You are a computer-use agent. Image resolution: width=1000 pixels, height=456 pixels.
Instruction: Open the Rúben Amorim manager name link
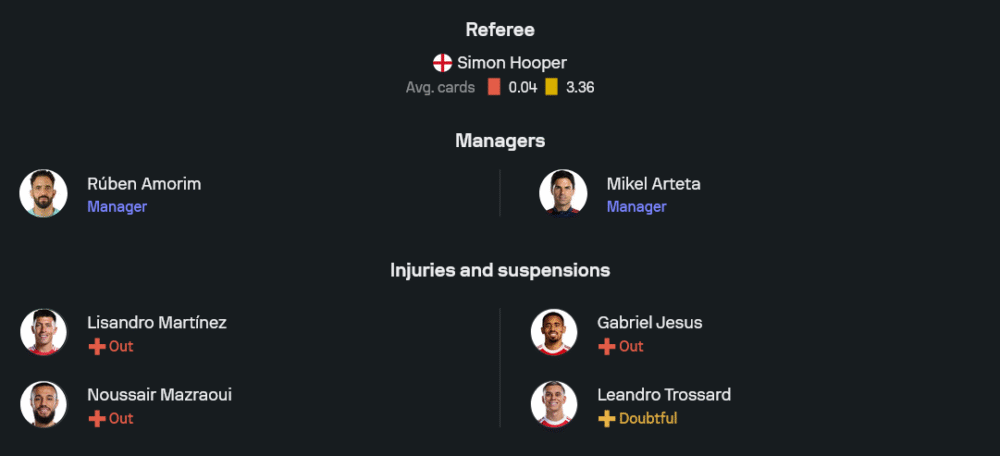pos(144,184)
